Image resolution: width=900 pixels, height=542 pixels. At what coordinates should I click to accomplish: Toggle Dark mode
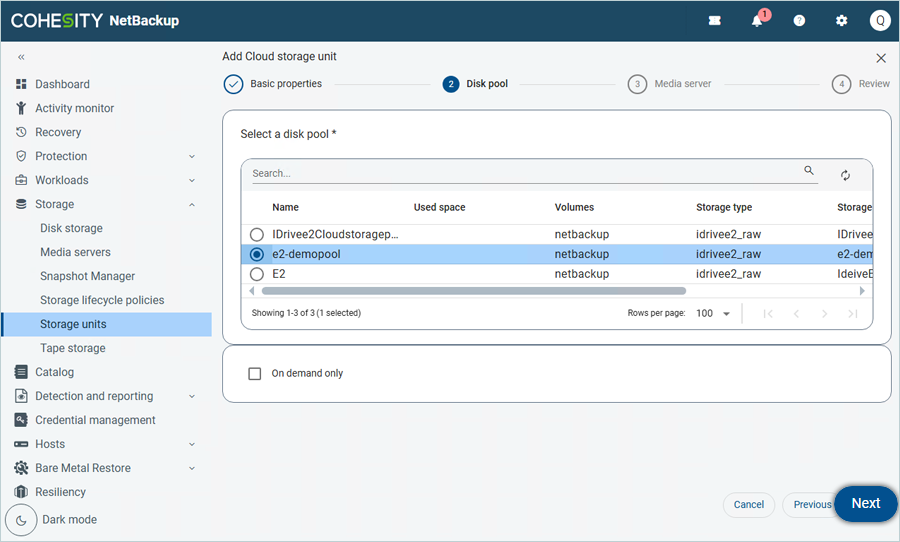pos(22,520)
